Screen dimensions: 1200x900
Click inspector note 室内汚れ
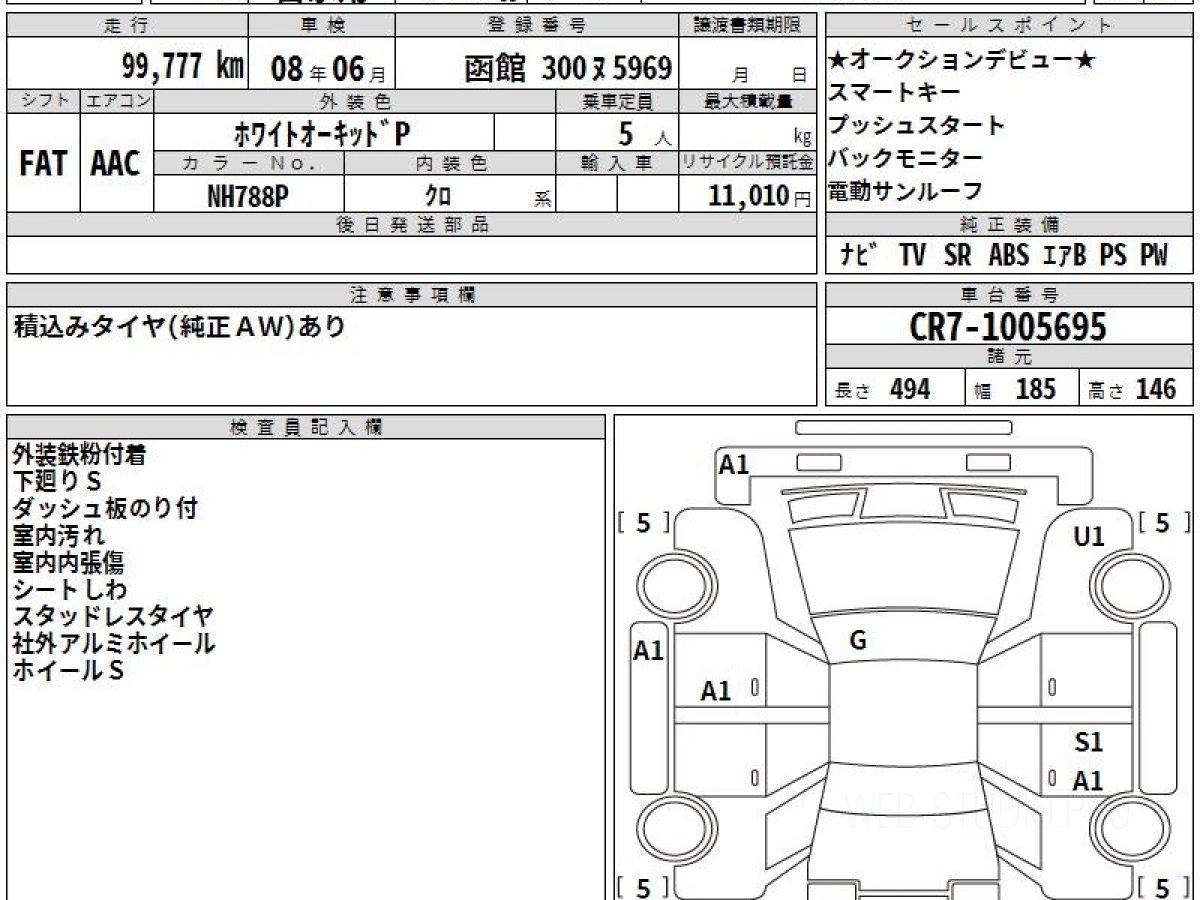58,535
